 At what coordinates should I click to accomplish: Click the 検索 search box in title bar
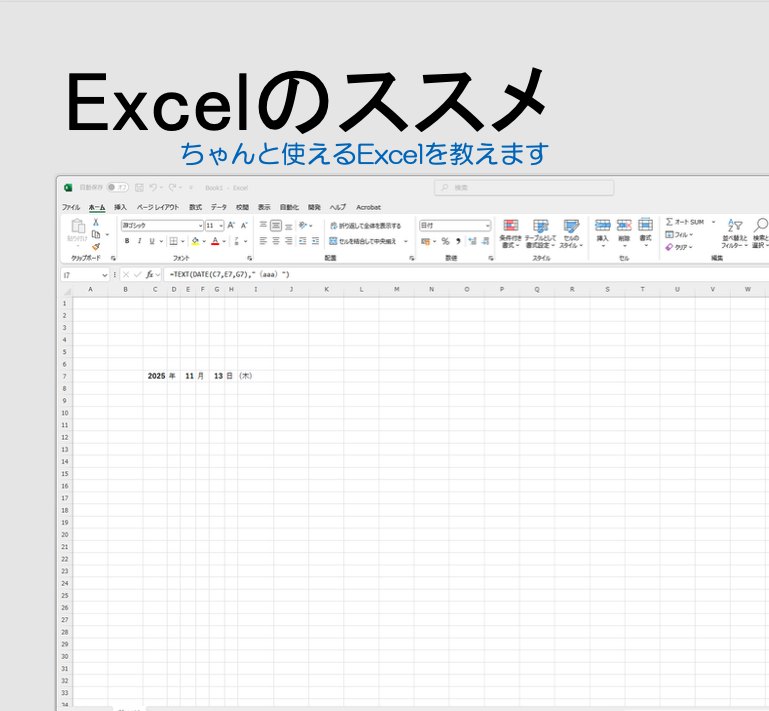(x=524, y=187)
